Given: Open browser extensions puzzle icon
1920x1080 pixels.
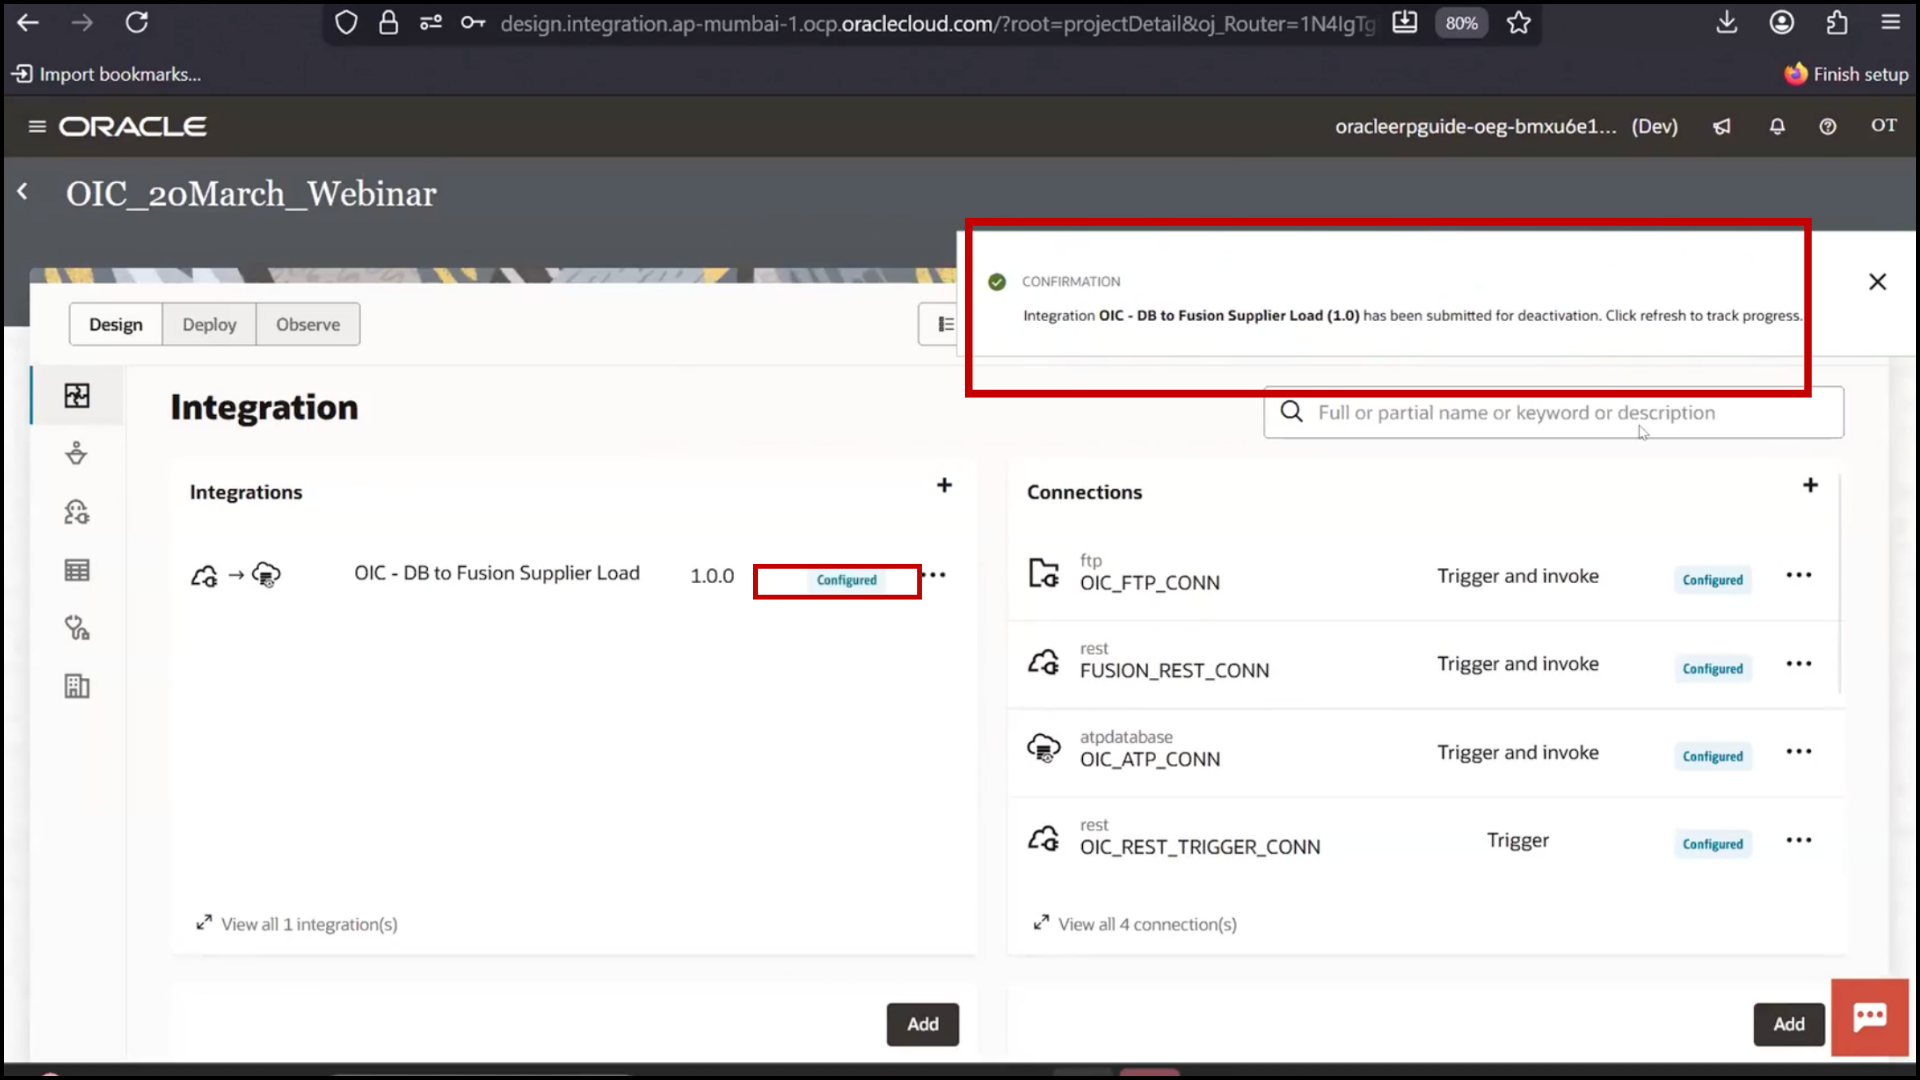Looking at the screenshot, I should tap(1837, 22).
